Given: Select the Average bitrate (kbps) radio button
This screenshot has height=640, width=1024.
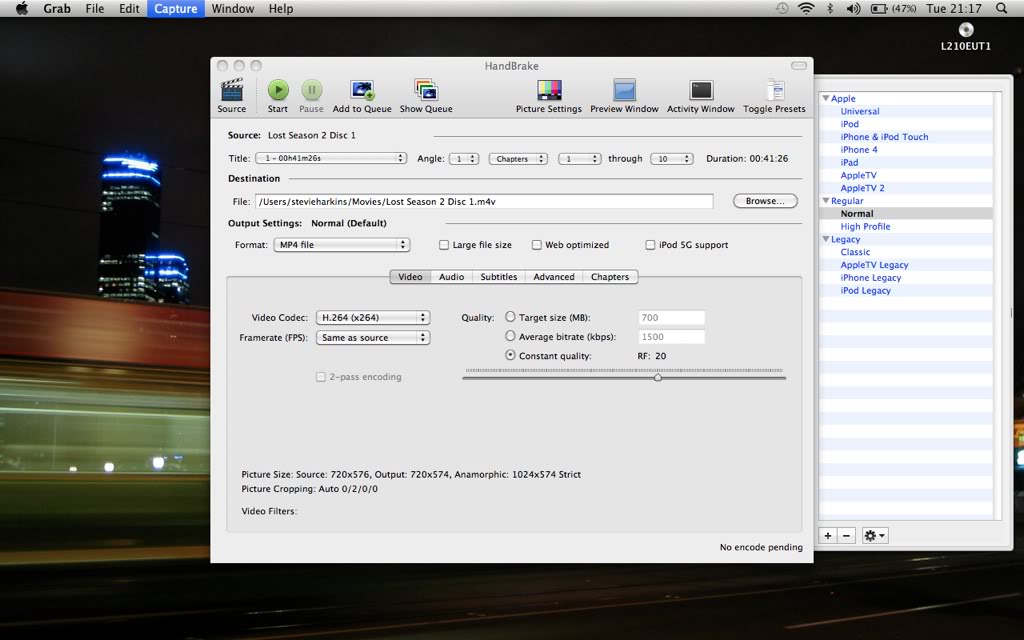Looking at the screenshot, I should click(x=511, y=336).
